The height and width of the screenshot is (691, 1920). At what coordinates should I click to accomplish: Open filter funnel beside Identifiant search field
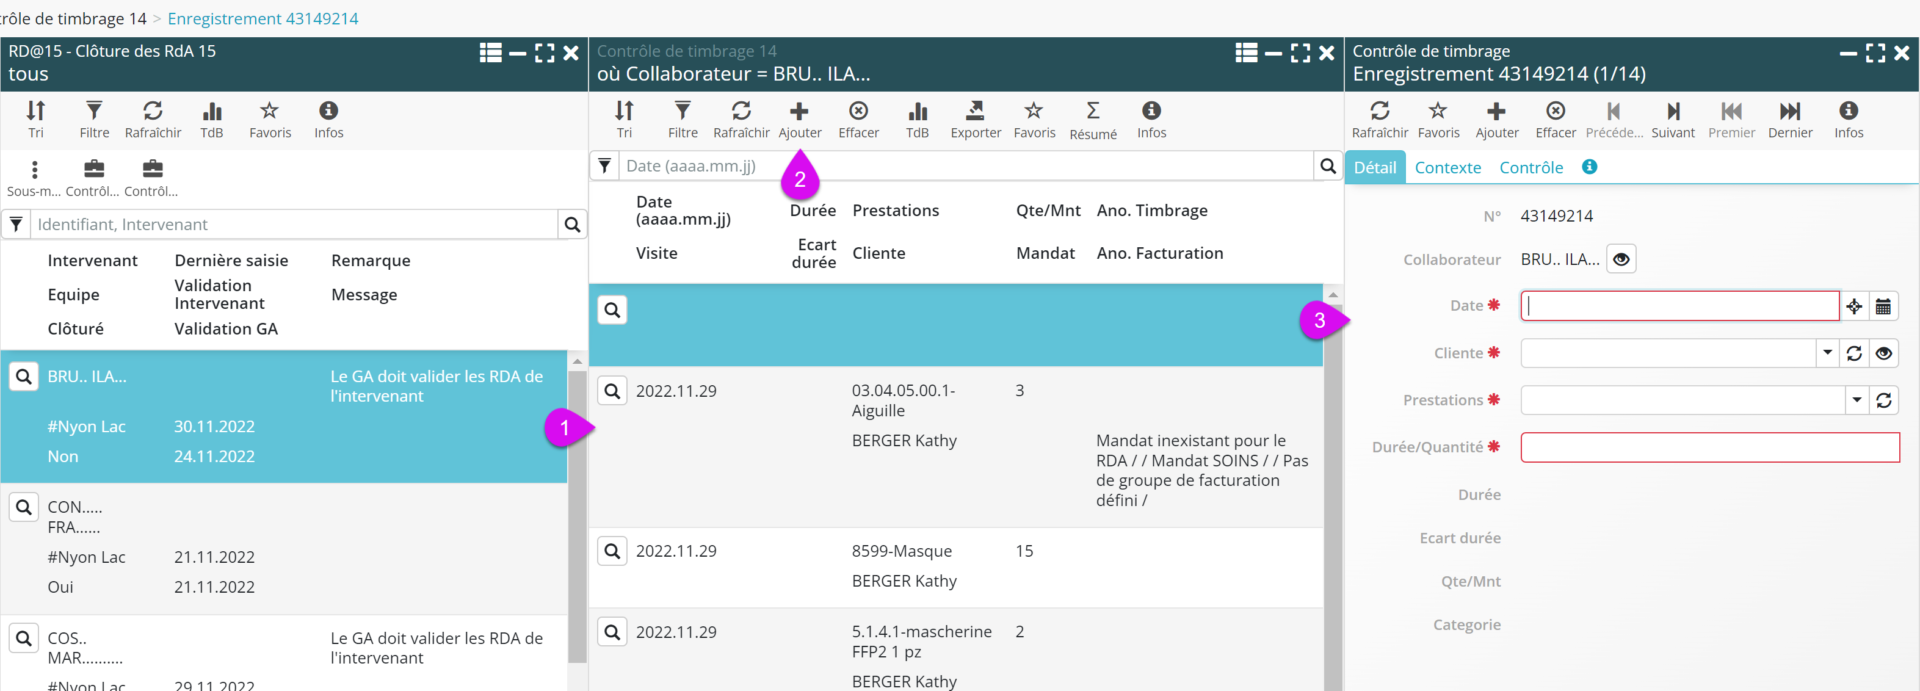click(16, 225)
